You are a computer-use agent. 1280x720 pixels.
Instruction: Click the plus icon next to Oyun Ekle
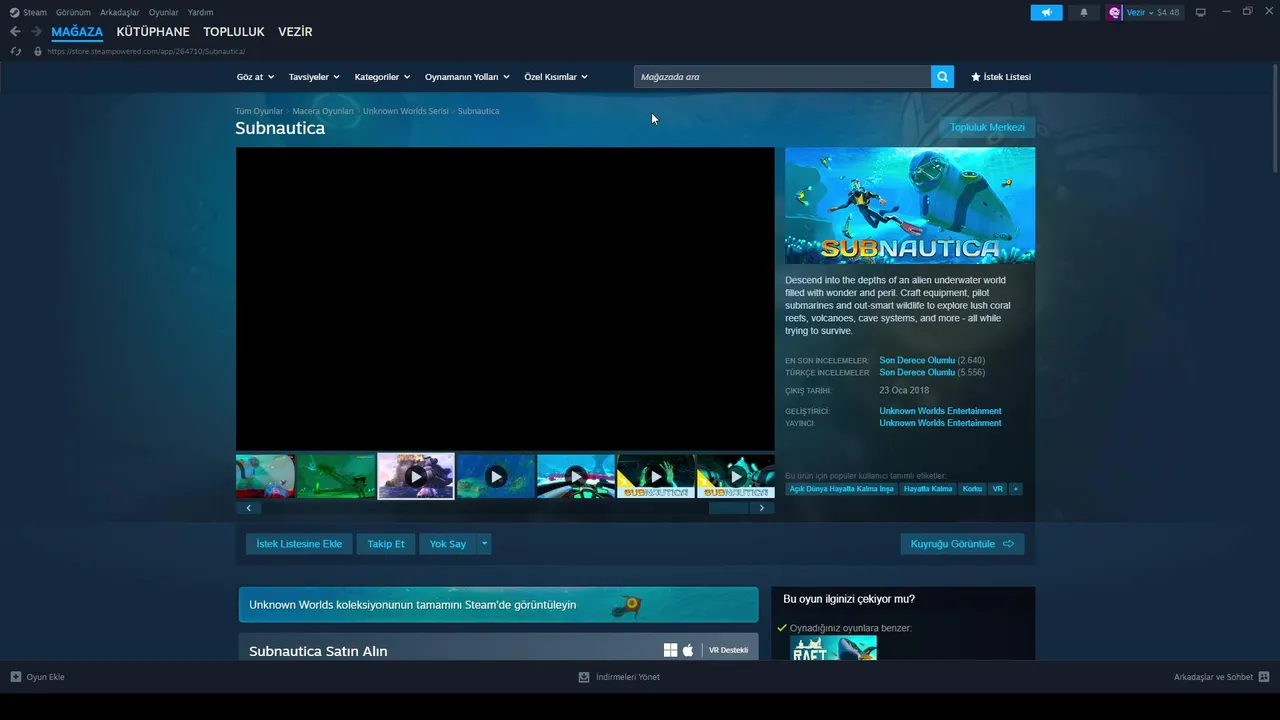point(15,677)
